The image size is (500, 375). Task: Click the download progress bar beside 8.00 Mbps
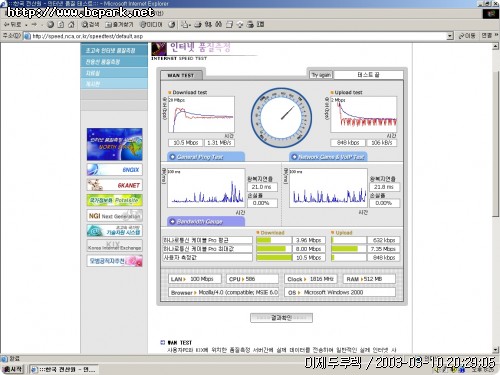(x=274, y=249)
